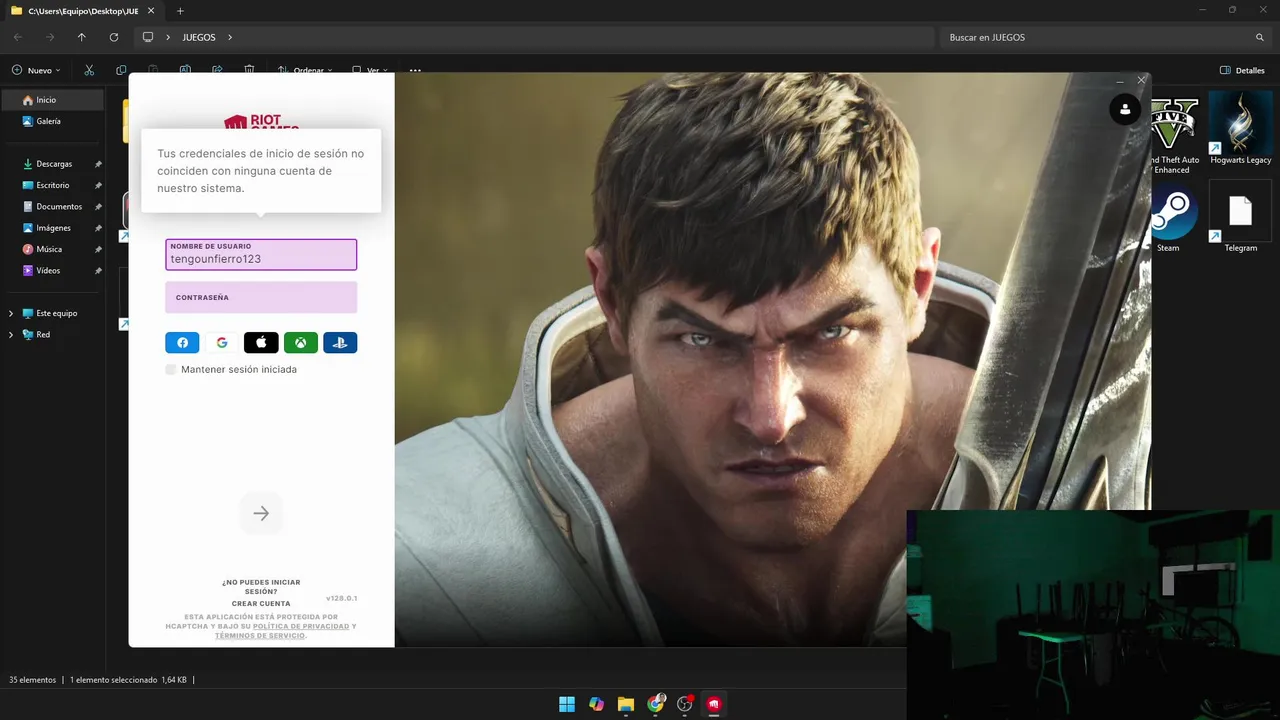Focus the Contraseña password field
This screenshot has width=1280, height=720.
point(261,297)
